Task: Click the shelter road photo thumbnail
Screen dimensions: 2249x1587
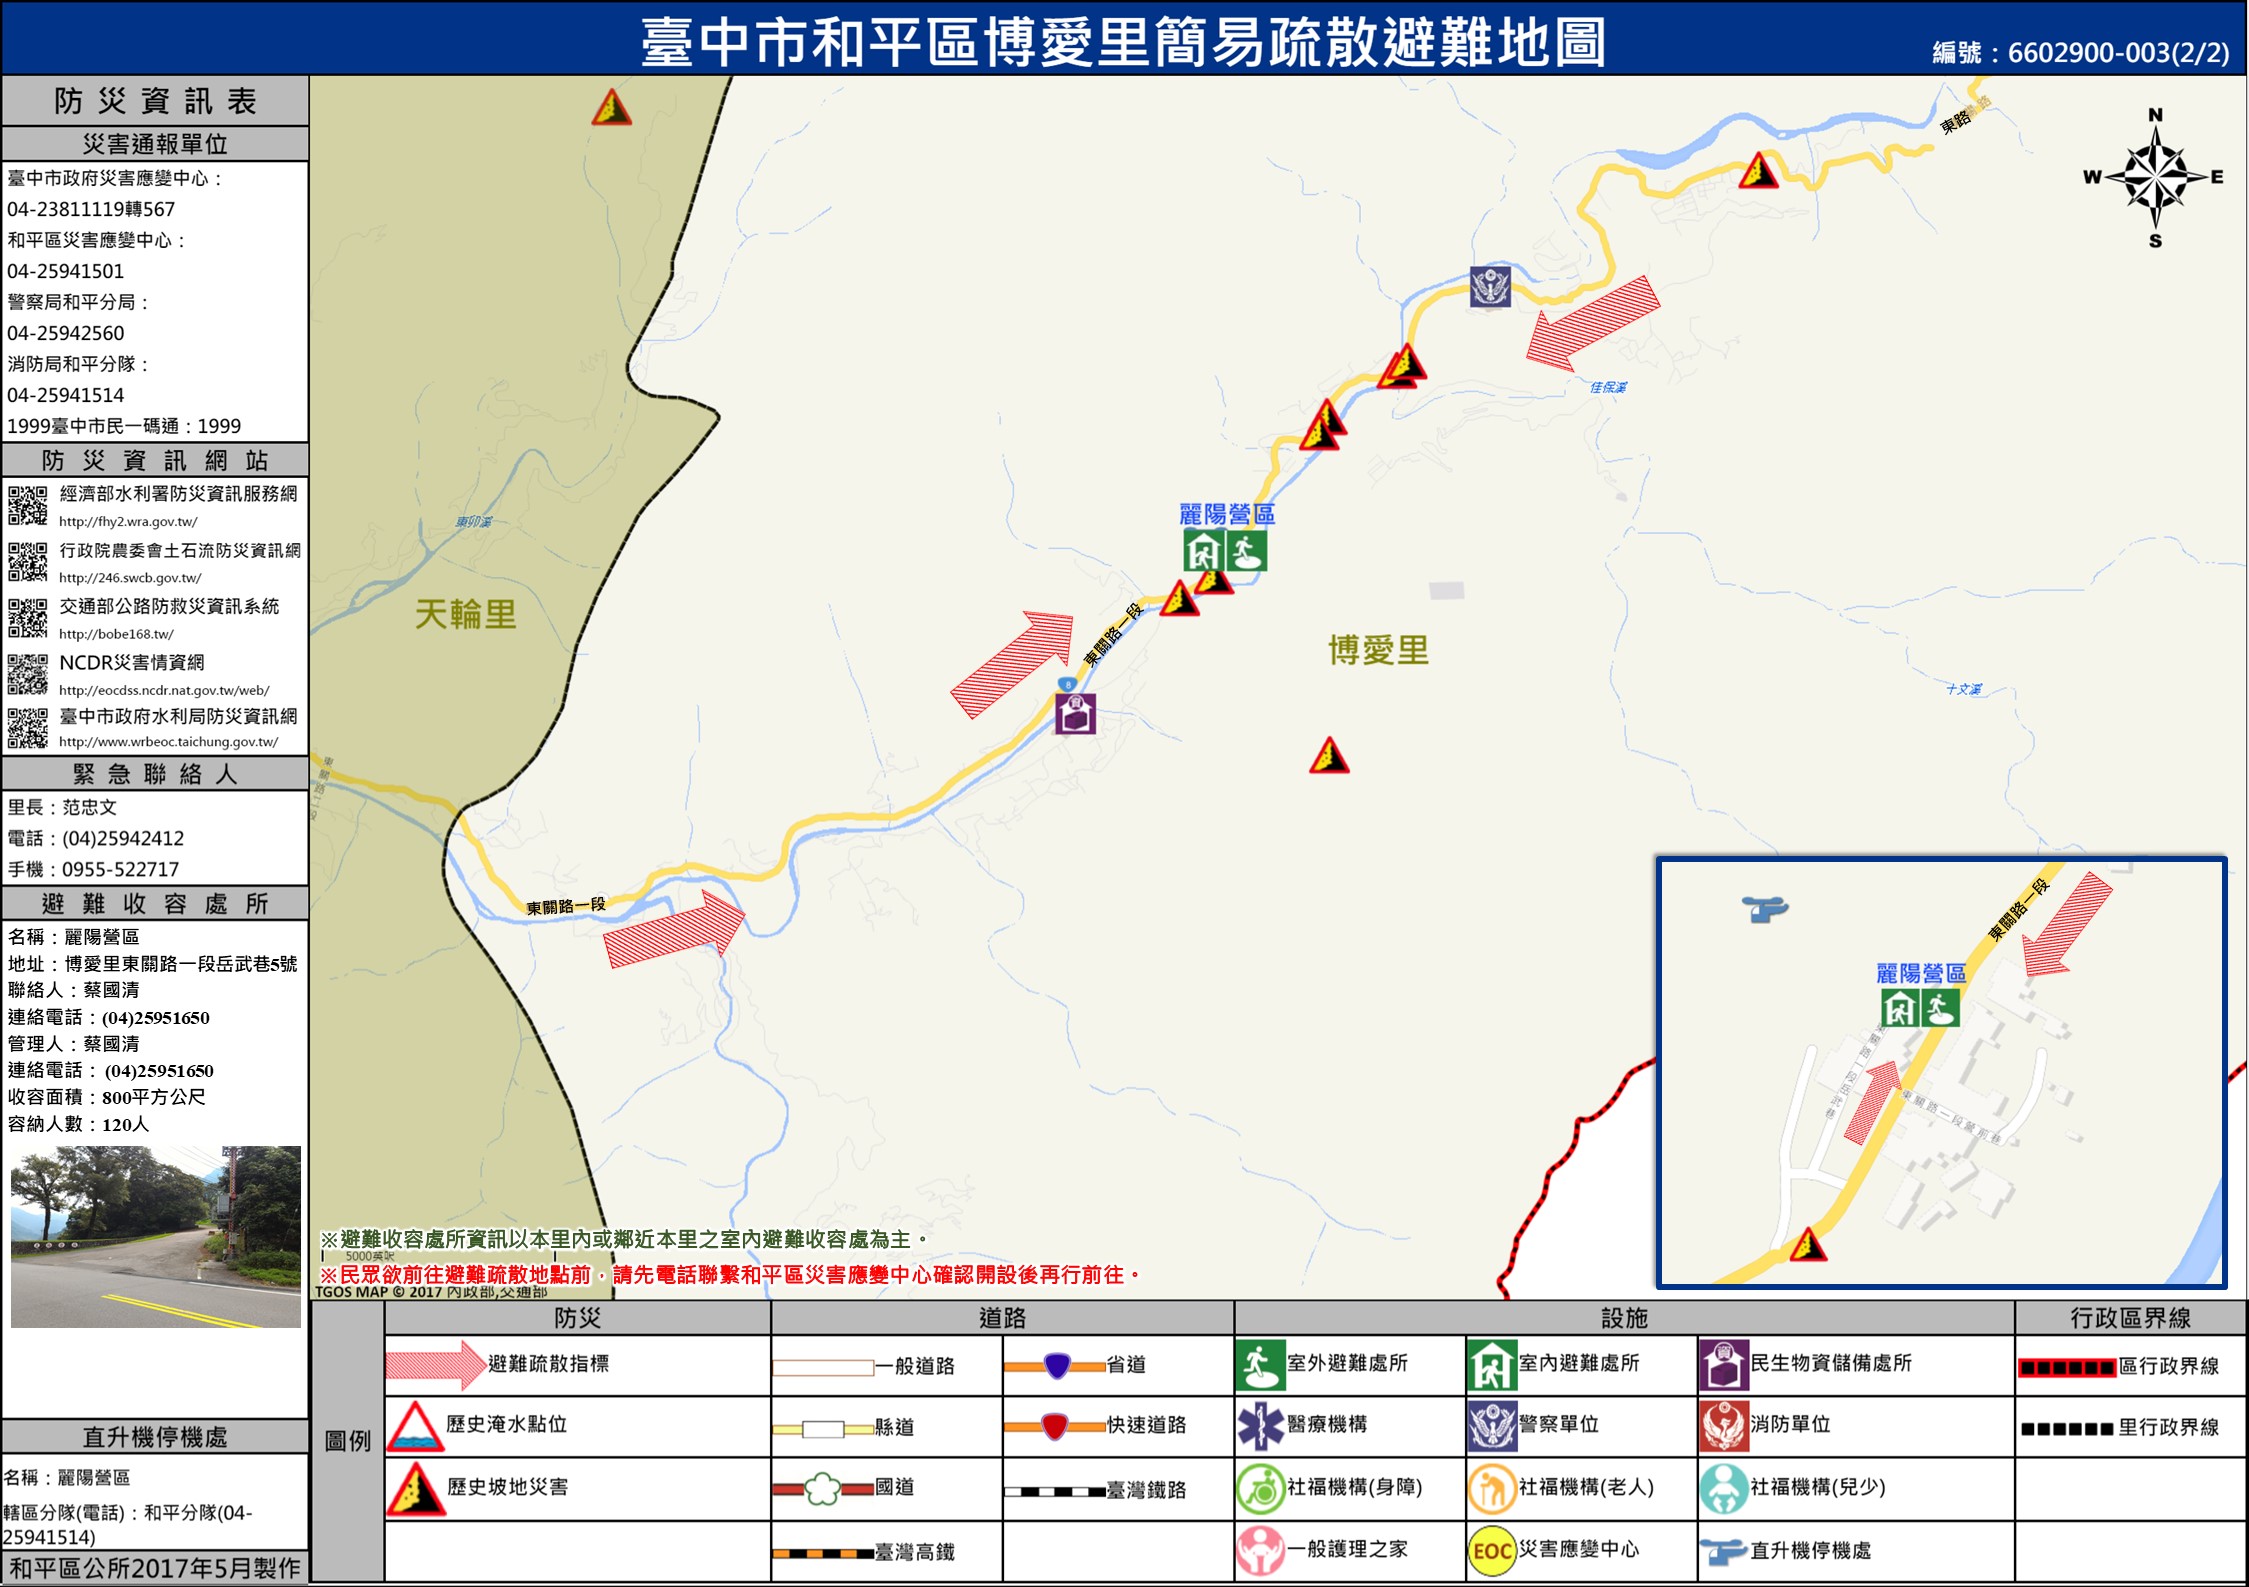Action: [155, 1236]
